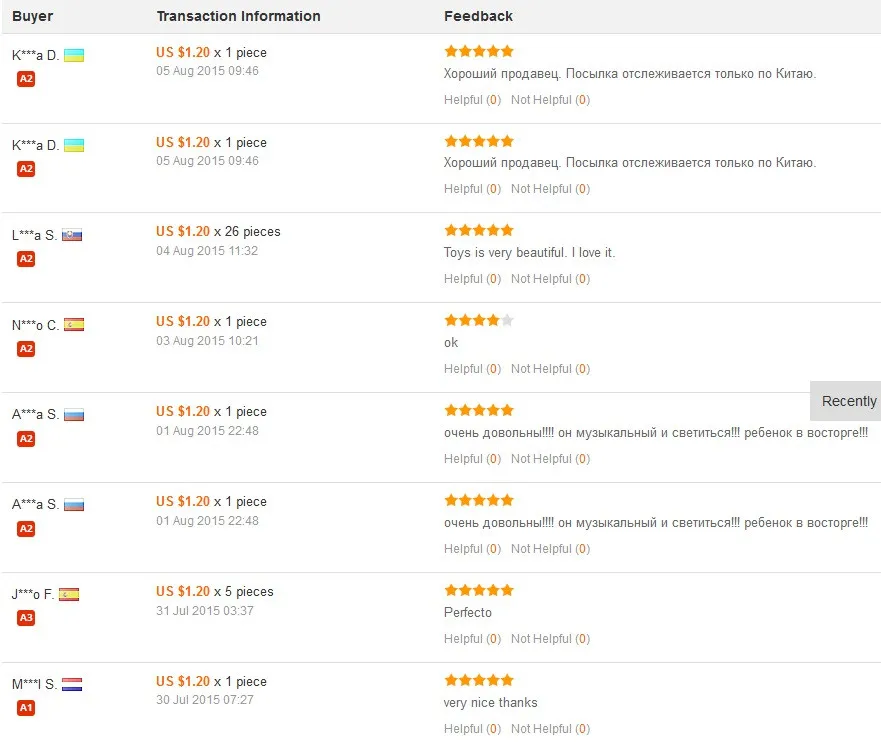Mark first Хороший продавец review as Helpful
Viewport: 881px width, 751px height.
pos(472,99)
